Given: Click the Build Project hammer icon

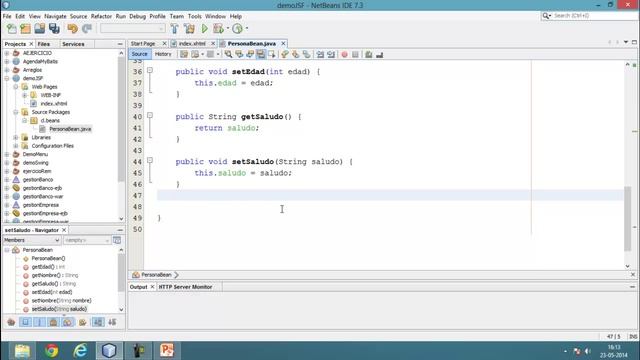Looking at the screenshot, I should pyautogui.click(x=174, y=29).
